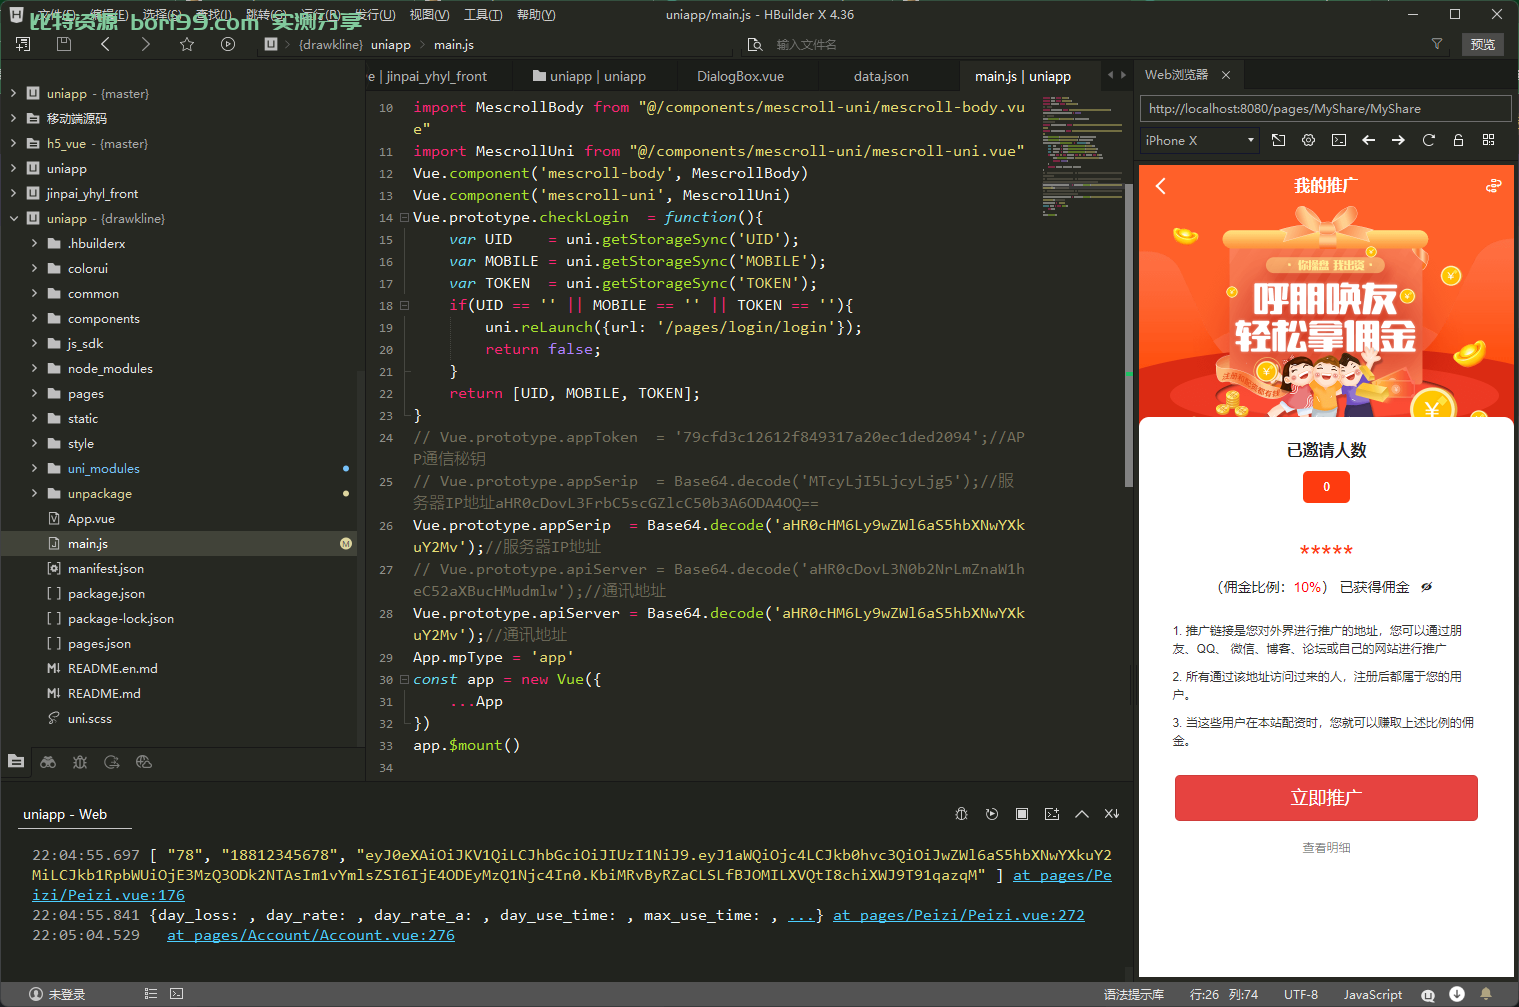1519x1007 pixels.
Task: Switch to the data.json tab
Action: 881,76
